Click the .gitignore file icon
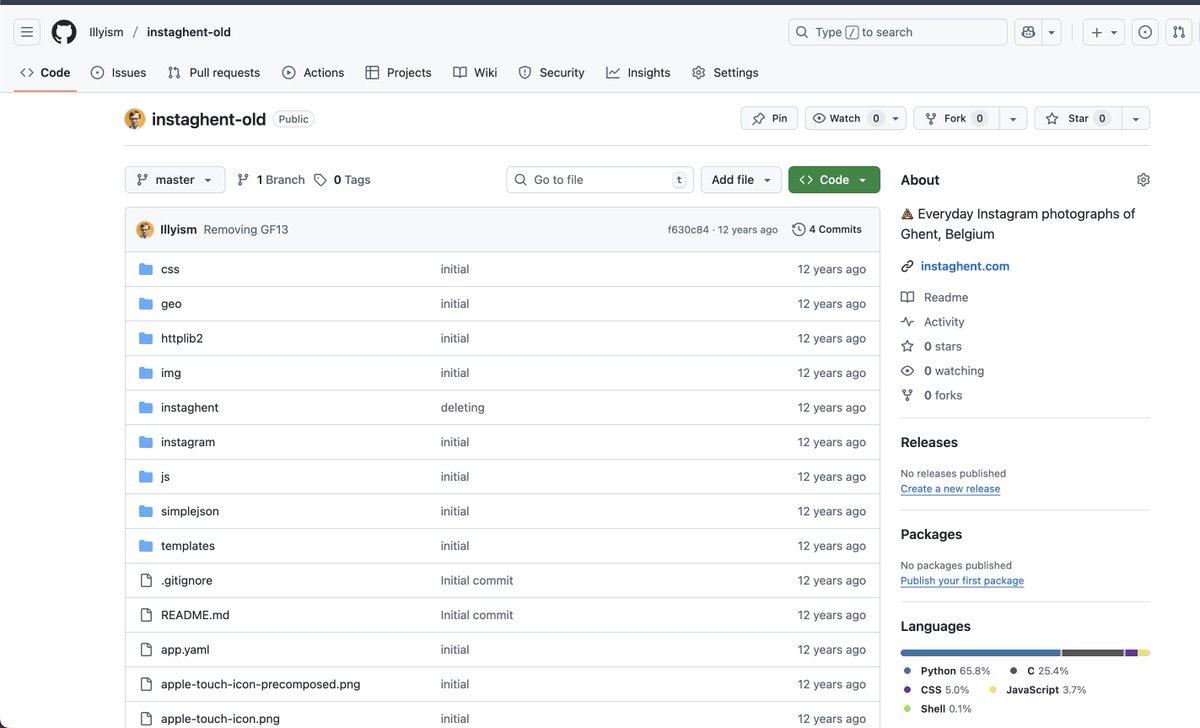 (146, 580)
